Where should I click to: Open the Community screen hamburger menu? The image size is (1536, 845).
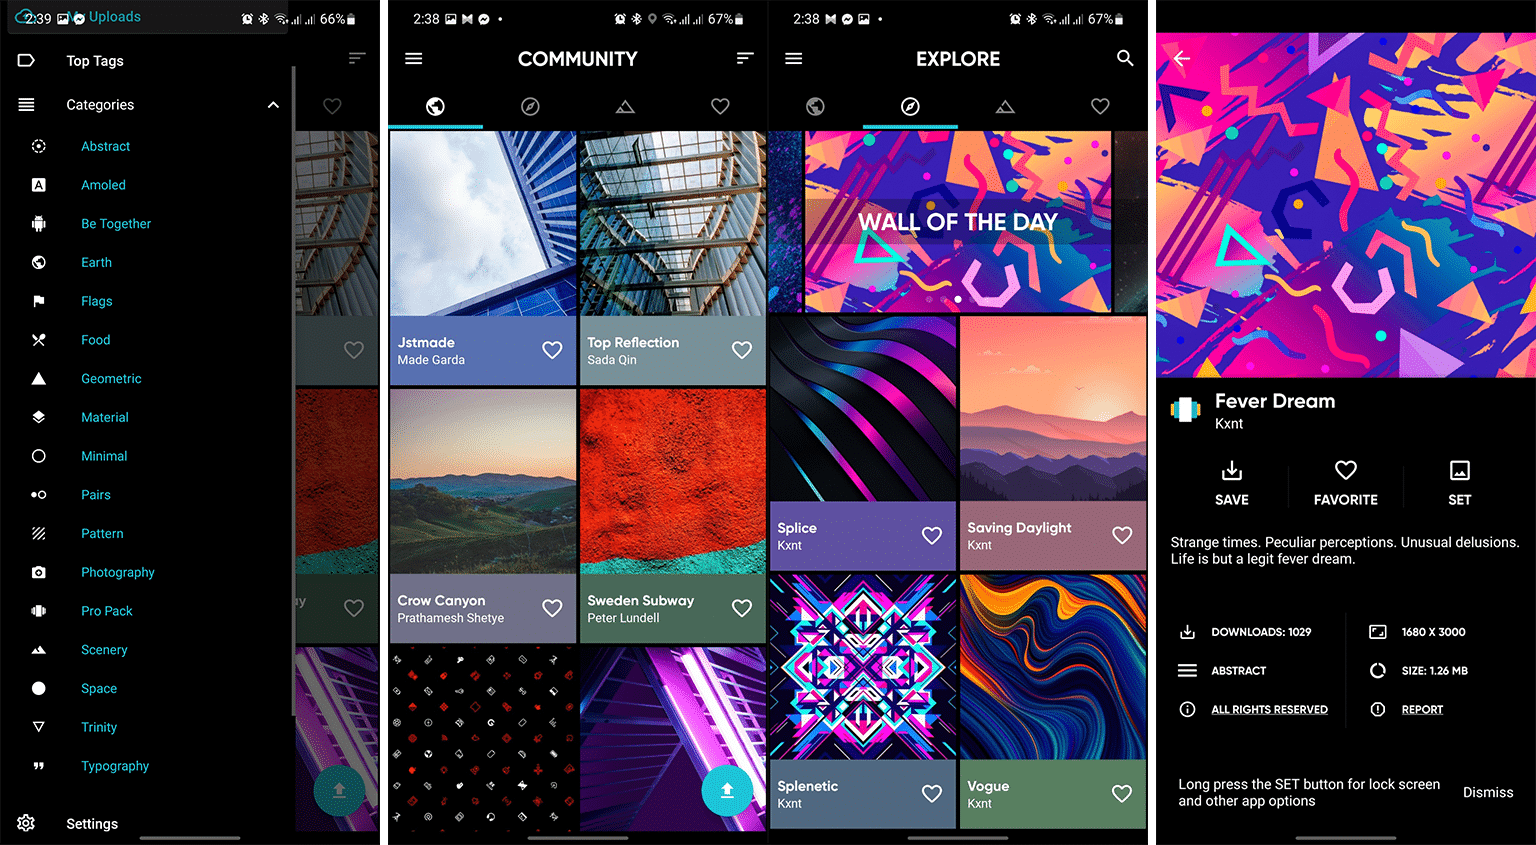(413, 59)
